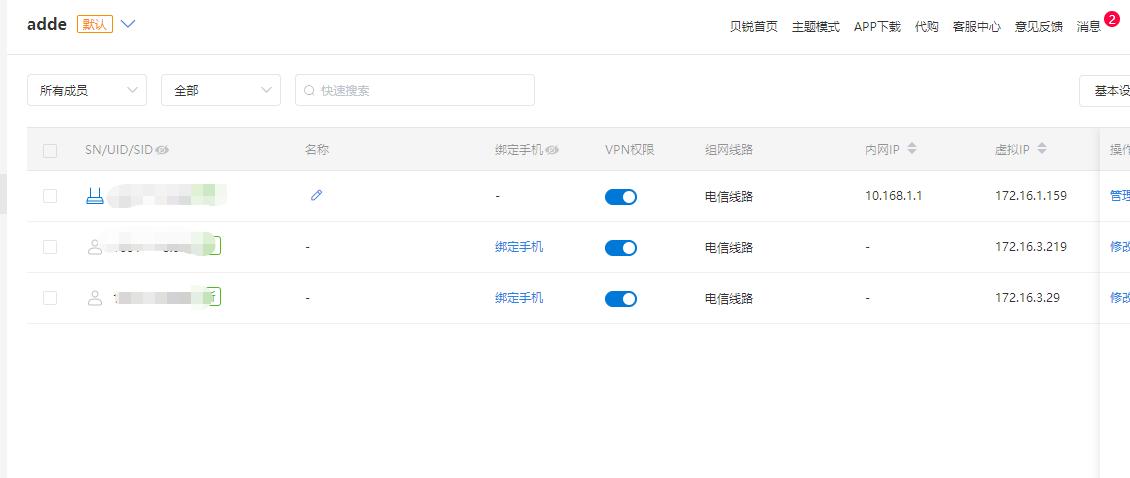Click 修改 link in 172.16.3.29 row

pos(1120,297)
